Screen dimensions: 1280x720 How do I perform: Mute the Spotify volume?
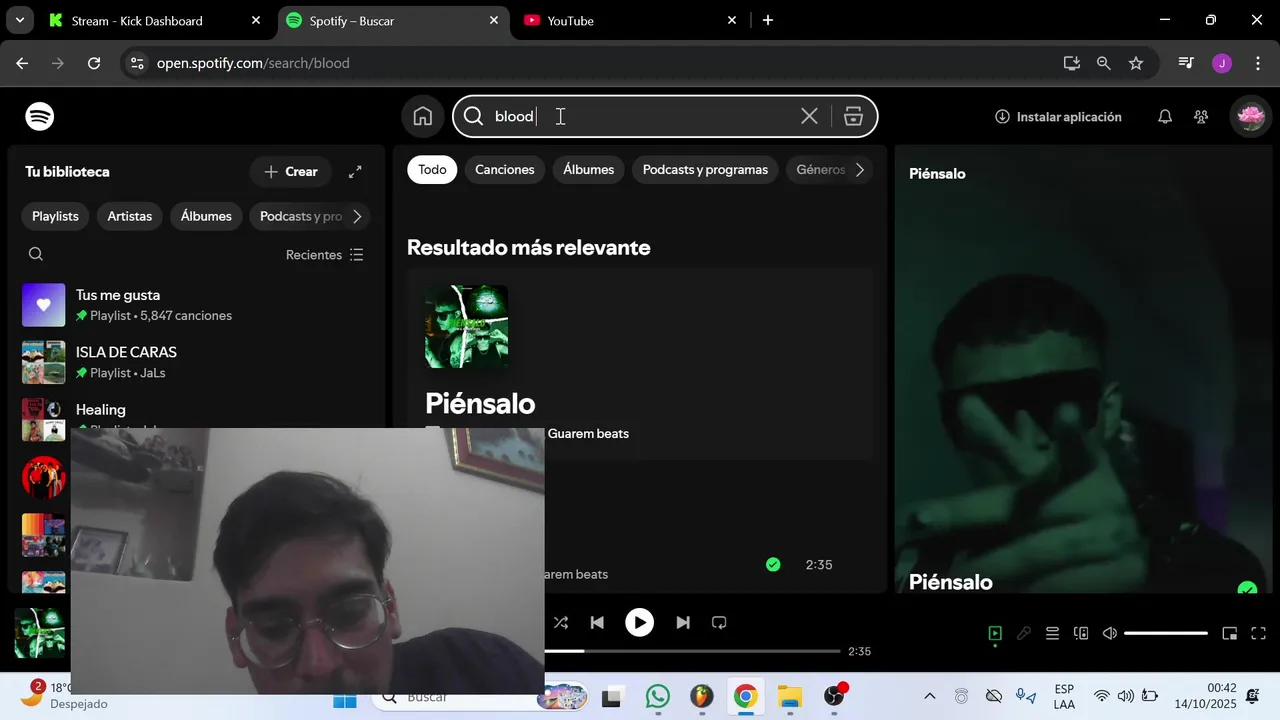[x=1110, y=633]
